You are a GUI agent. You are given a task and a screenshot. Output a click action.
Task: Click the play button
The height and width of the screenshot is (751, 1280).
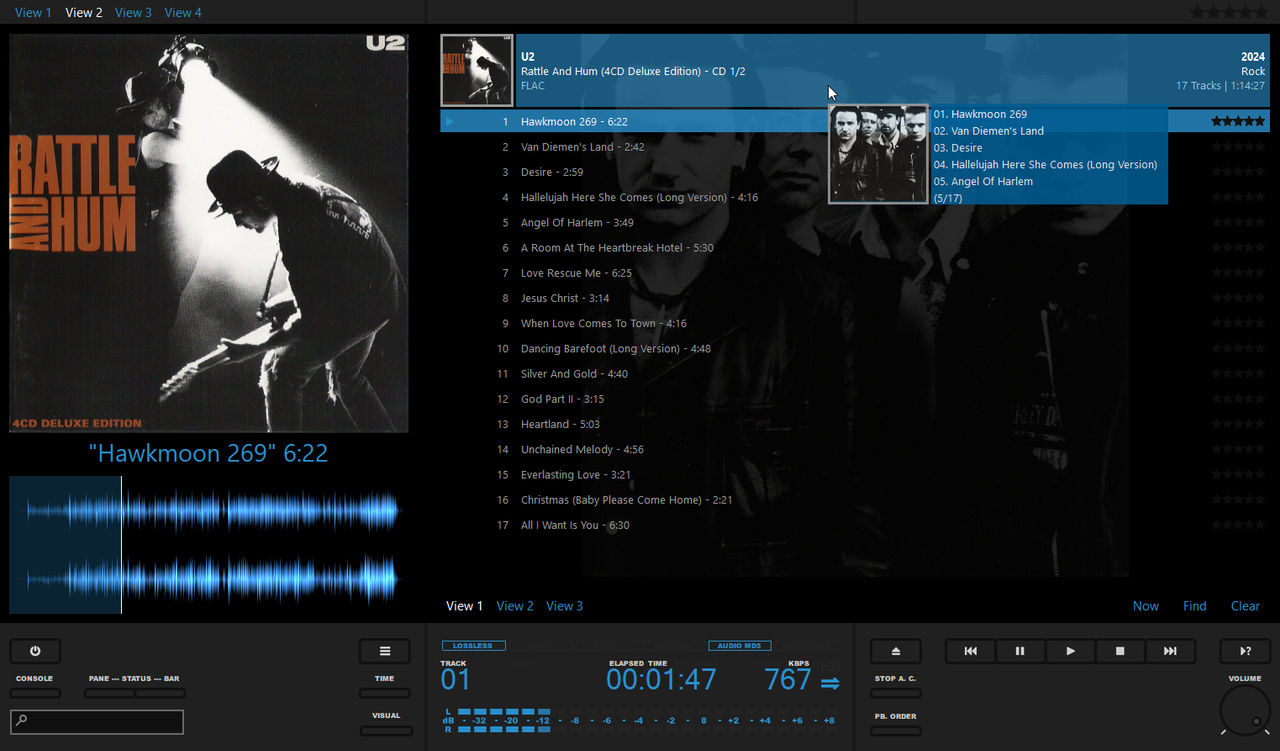coord(1070,651)
